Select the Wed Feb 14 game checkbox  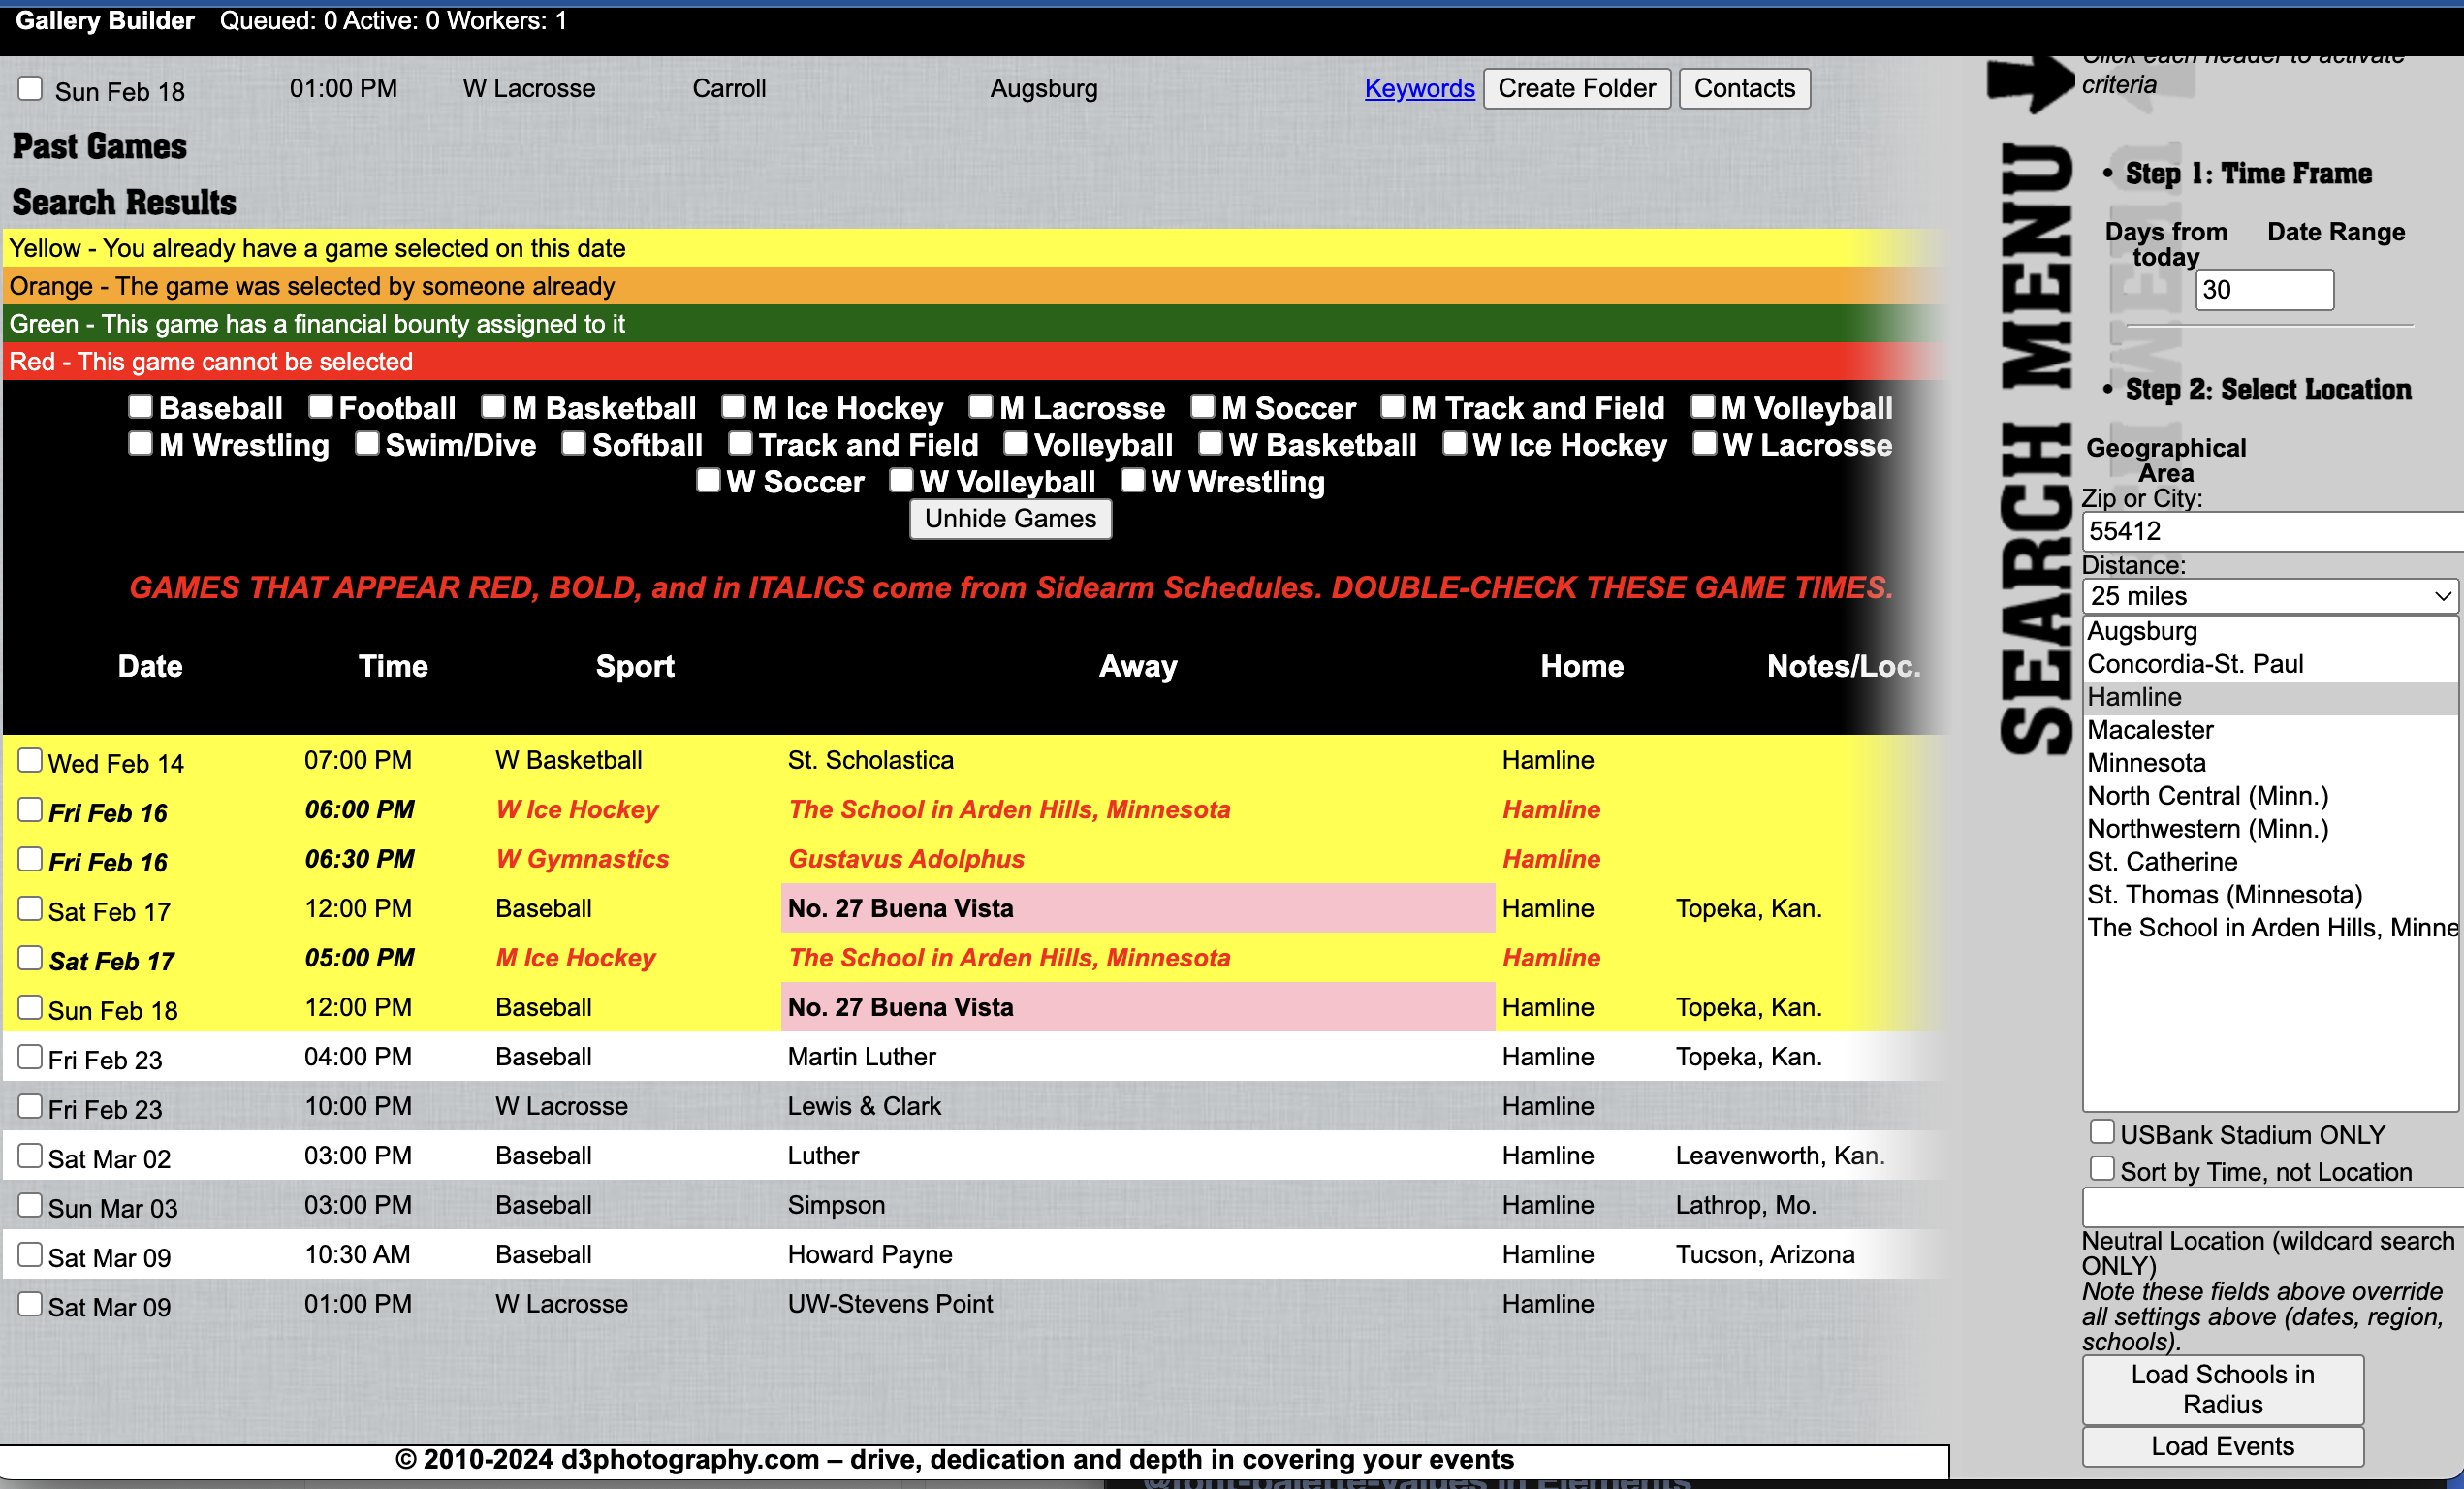(30, 761)
